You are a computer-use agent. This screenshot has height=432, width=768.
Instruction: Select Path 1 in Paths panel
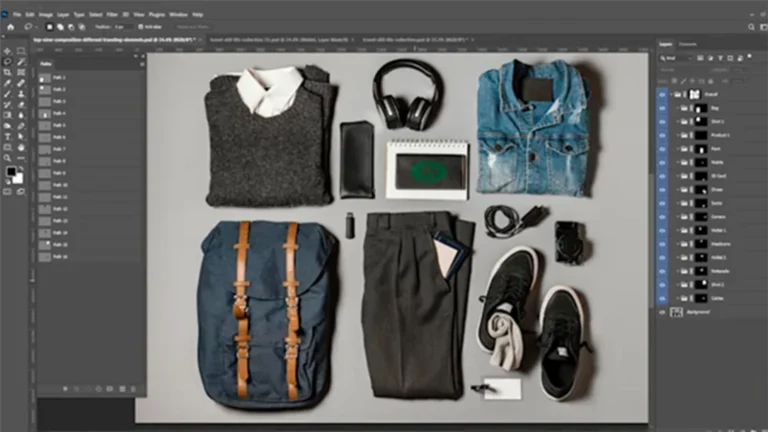tap(91, 77)
